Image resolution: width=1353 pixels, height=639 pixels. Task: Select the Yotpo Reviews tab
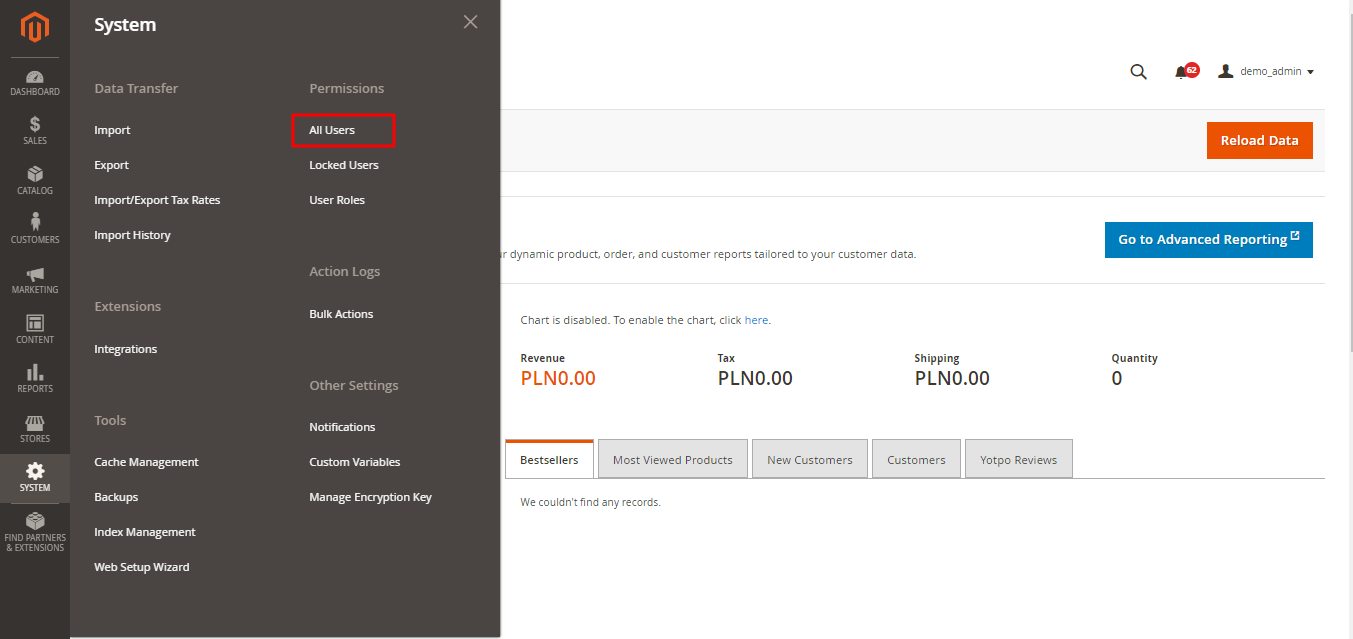(1018, 459)
